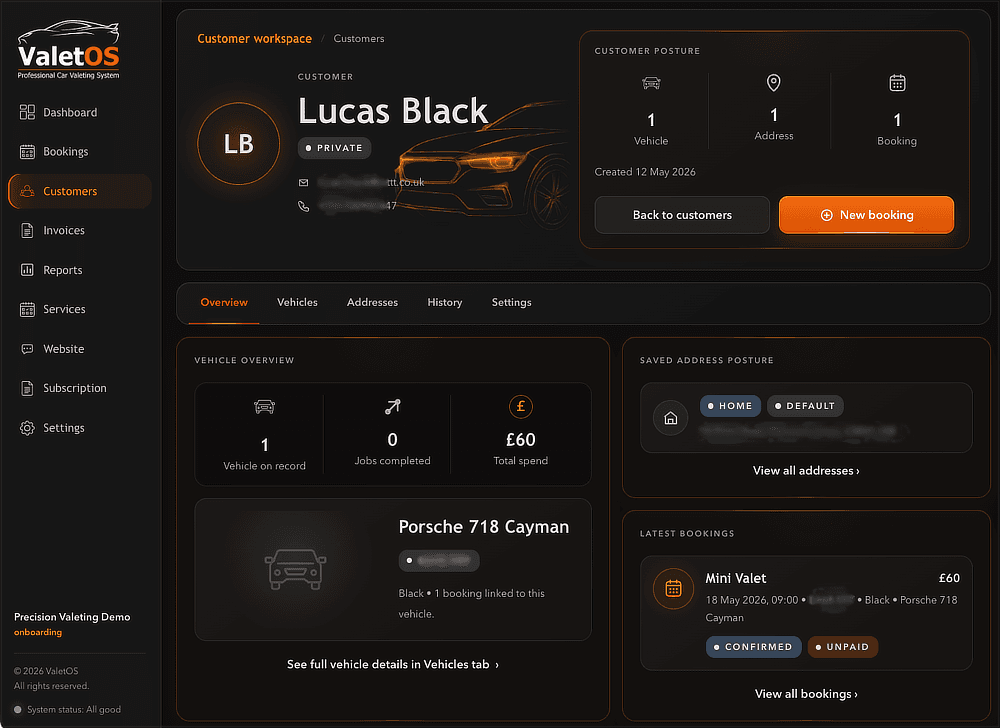1000x728 pixels.
Task: Click the Reports chart icon
Action: click(x=27, y=270)
